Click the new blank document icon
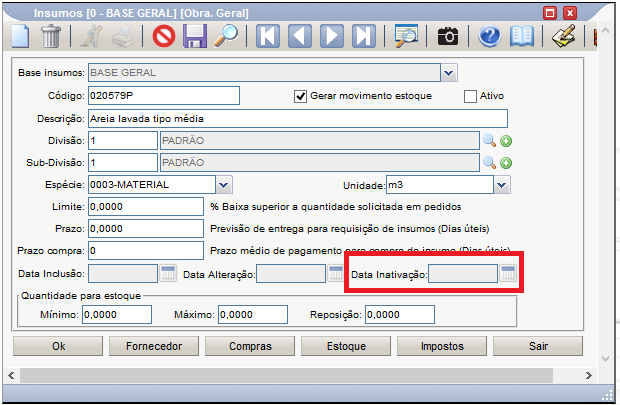620x405 pixels. pyautogui.click(x=20, y=36)
